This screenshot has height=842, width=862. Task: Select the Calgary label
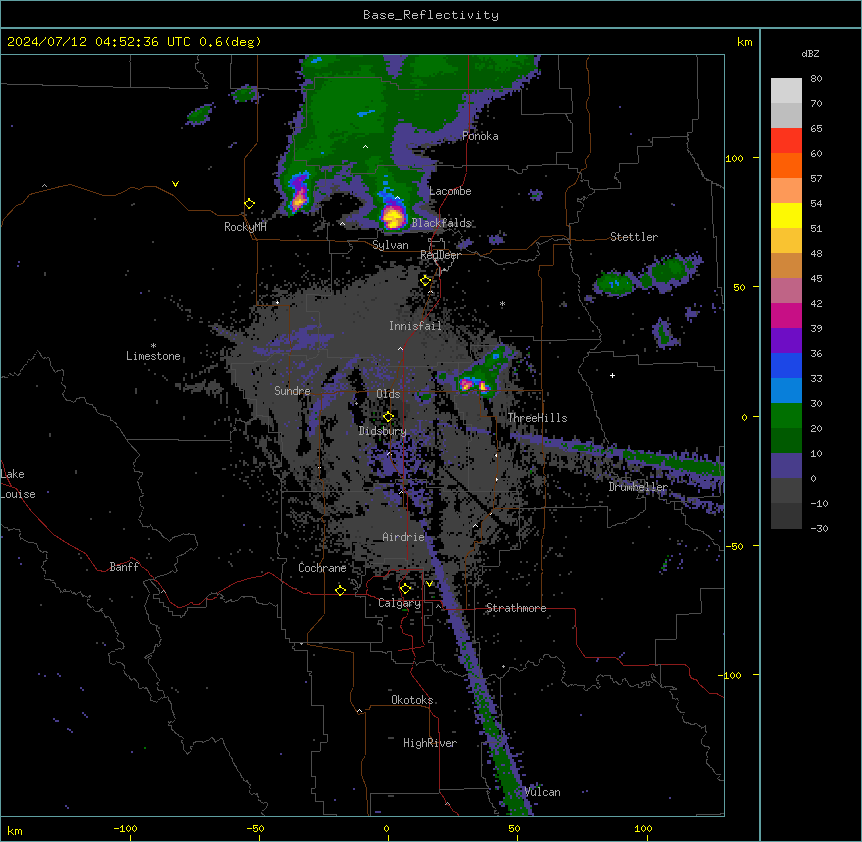(x=400, y=603)
